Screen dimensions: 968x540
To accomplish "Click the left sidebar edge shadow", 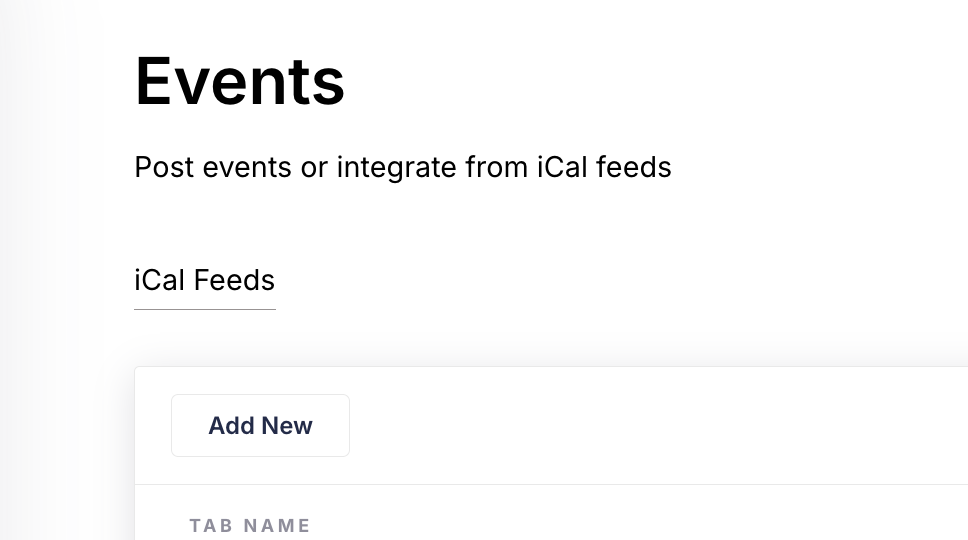I will (x=37, y=270).
